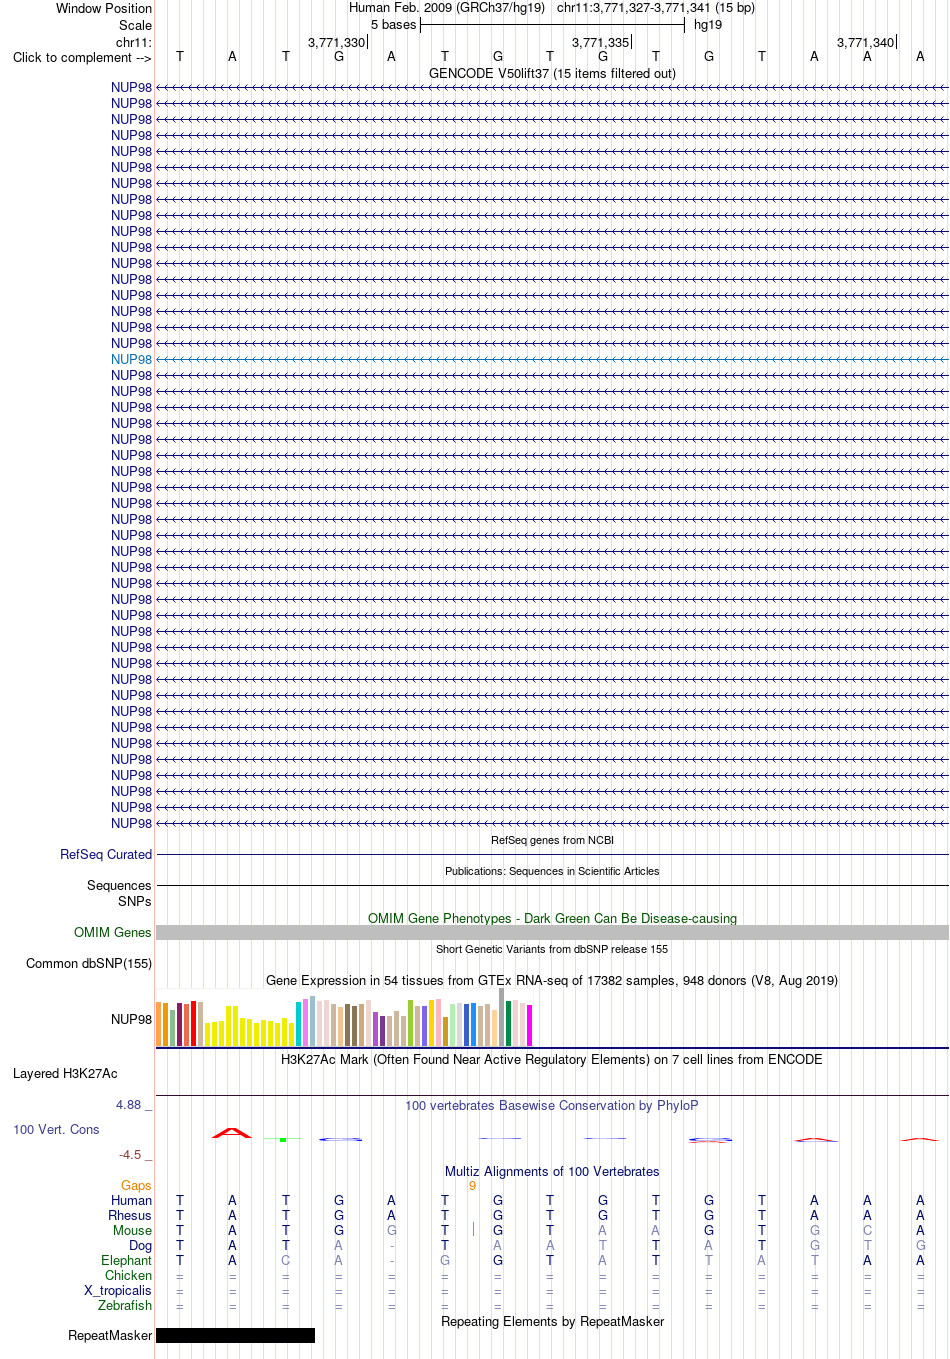The width and height of the screenshot is (950, 1359).
Task: Click the '5 bases' scale bar label
Action: [x=393, y=24]
